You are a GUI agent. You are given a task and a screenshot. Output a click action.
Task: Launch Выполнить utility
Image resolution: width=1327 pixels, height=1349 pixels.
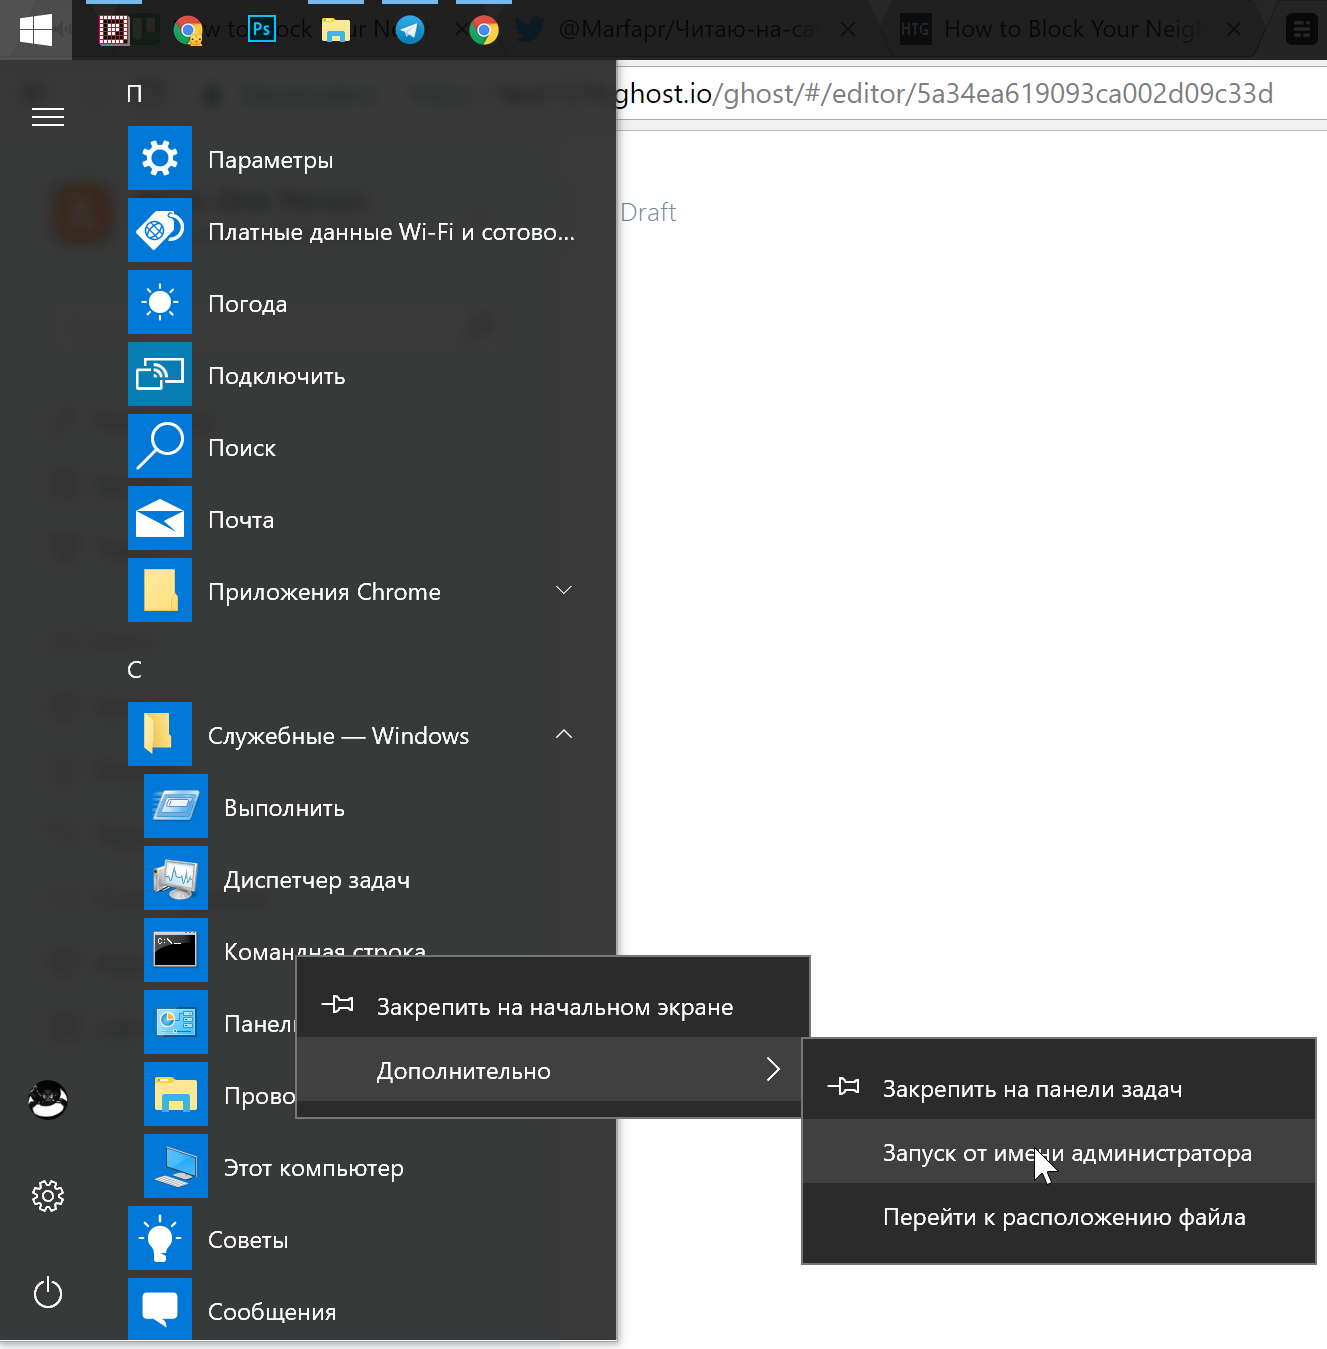(284, 807)
